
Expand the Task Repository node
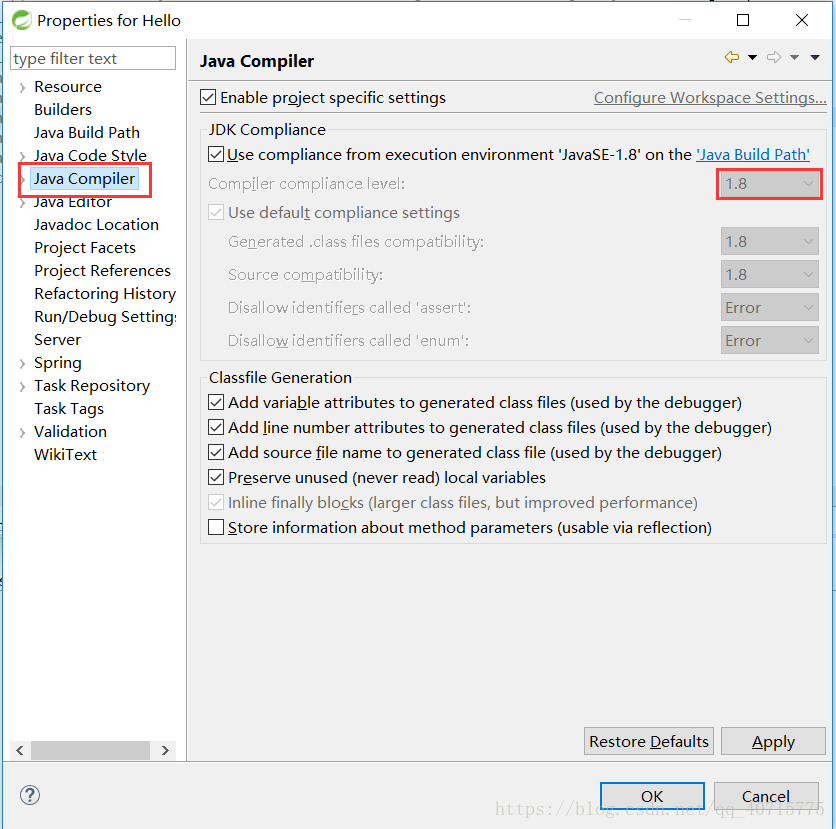click(x=22, y=387)
